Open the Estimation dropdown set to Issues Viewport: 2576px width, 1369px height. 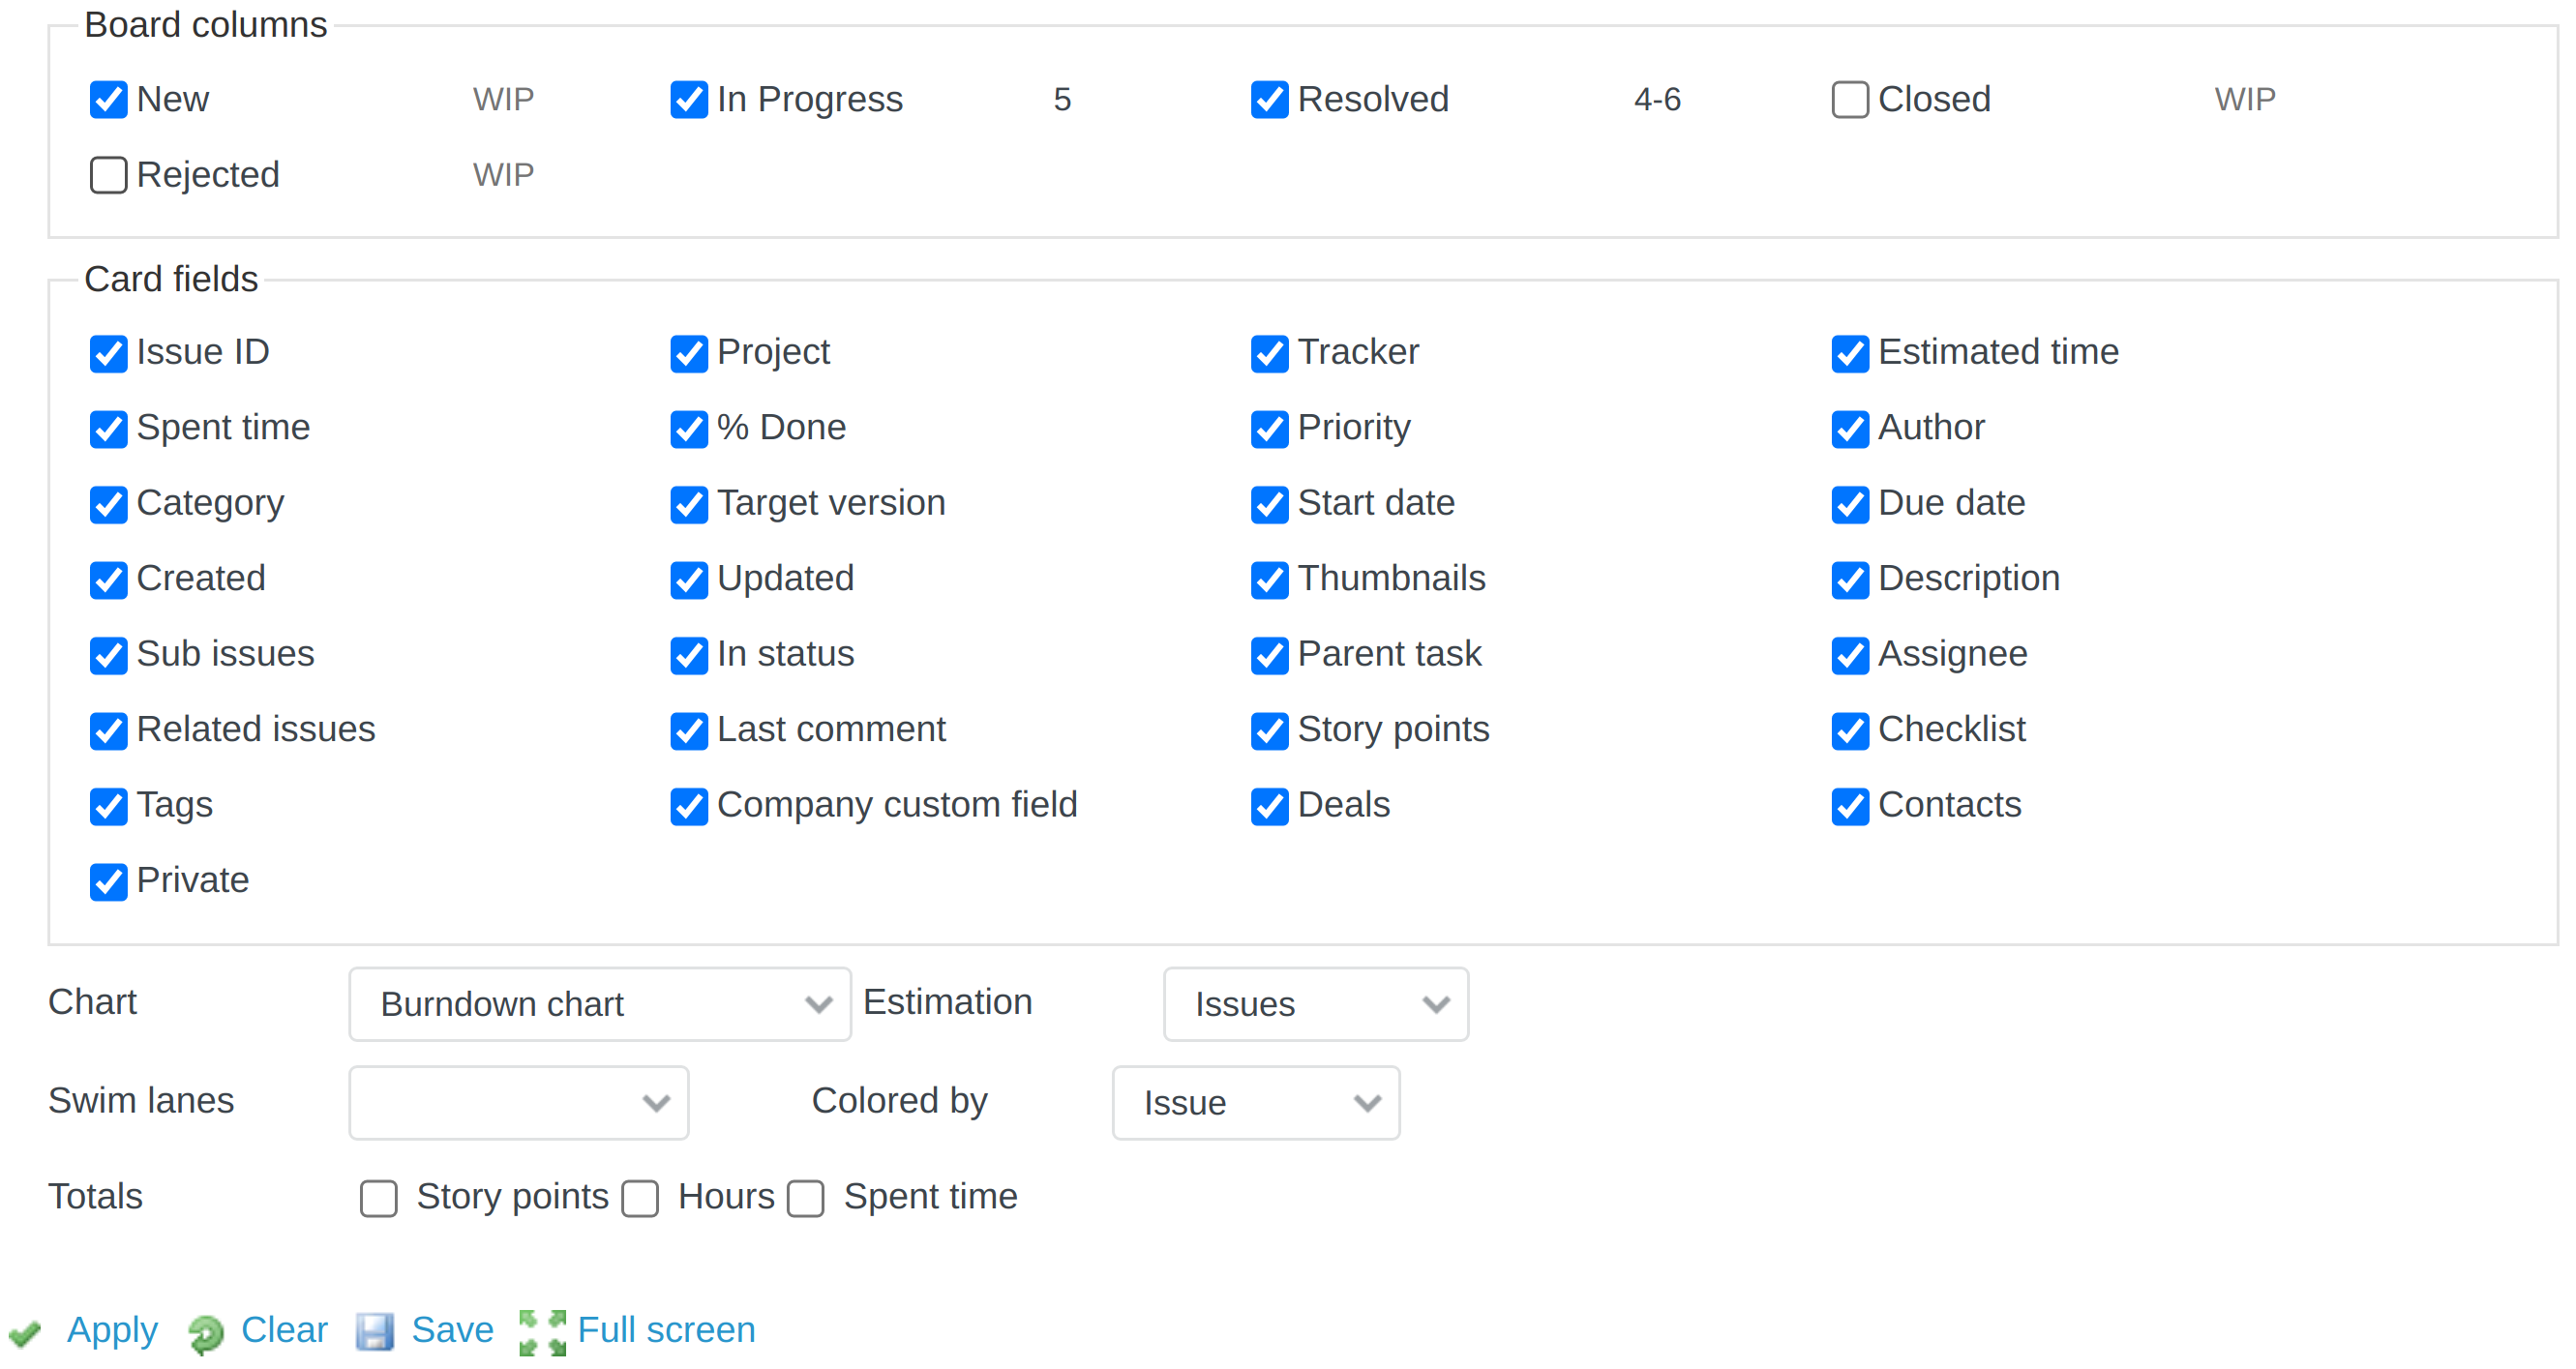[1315, 1004]
